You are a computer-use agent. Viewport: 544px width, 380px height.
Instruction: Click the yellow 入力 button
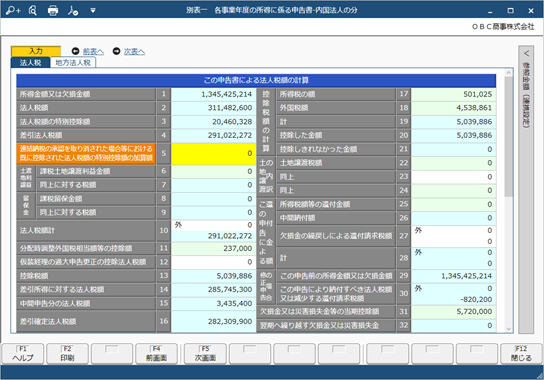[x=36, y=51]
